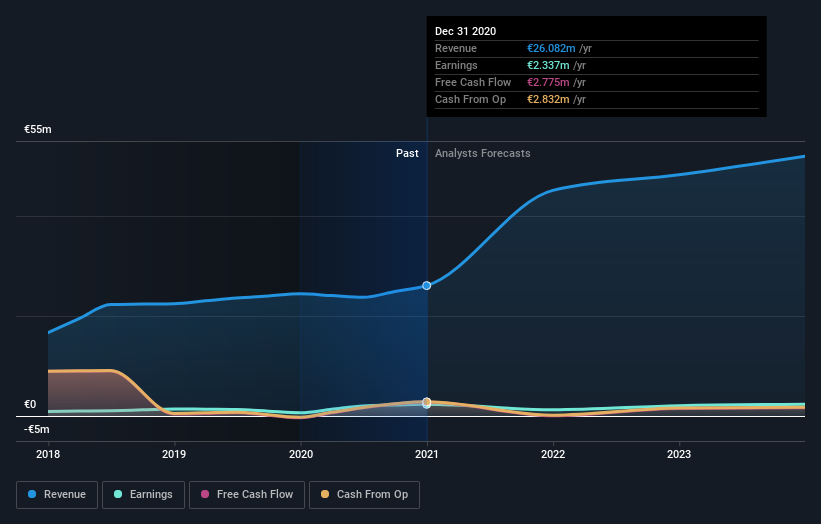Viewport: 821px width, 524px height.
Task: Click the 'Dec 31 2020' tooltip header
Action: [x=465, y=31]
